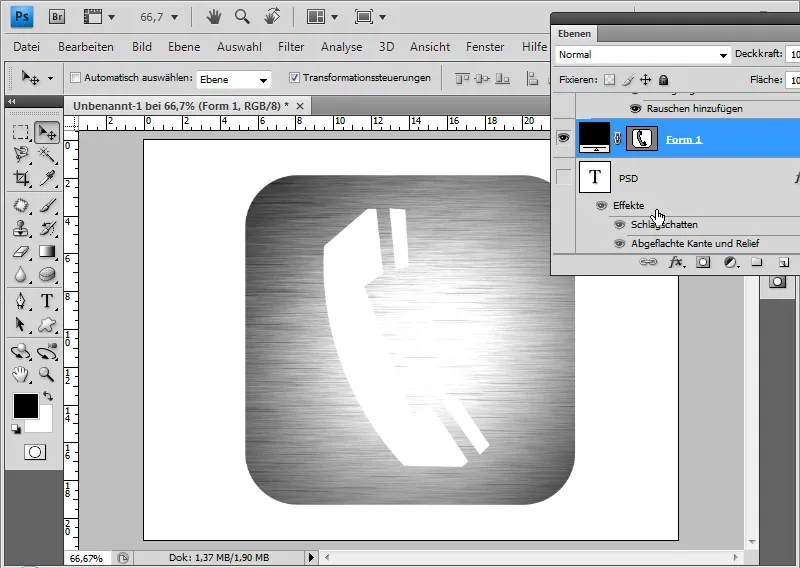This screenshot has width=800, height=568.
Task: Click the foreground color black swatch
Action: click(26, 406)
